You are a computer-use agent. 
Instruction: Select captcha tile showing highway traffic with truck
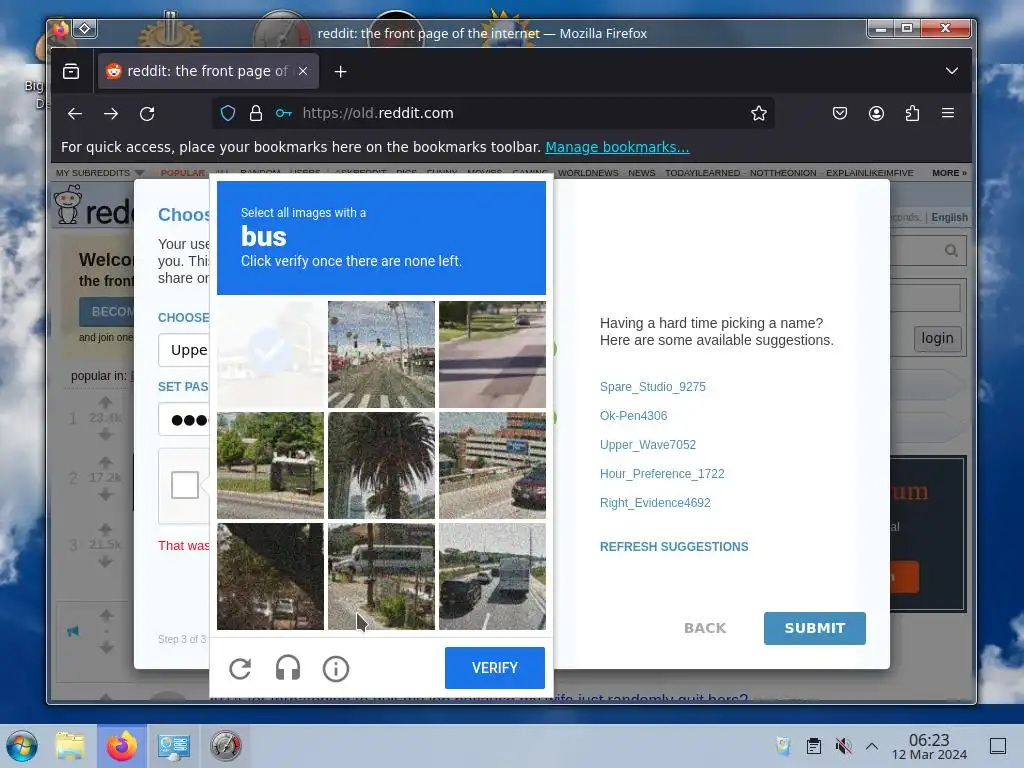(492, 576)
